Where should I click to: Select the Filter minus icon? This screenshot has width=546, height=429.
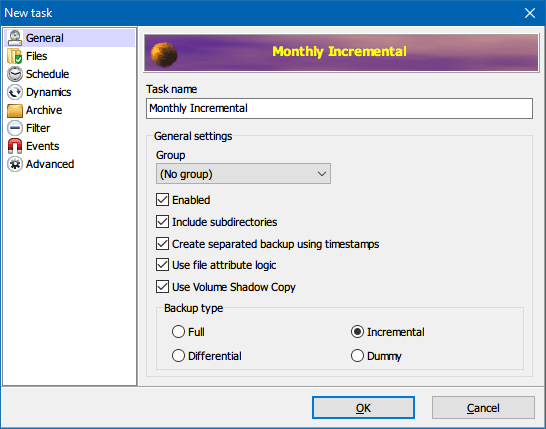(x=15, y=128)
